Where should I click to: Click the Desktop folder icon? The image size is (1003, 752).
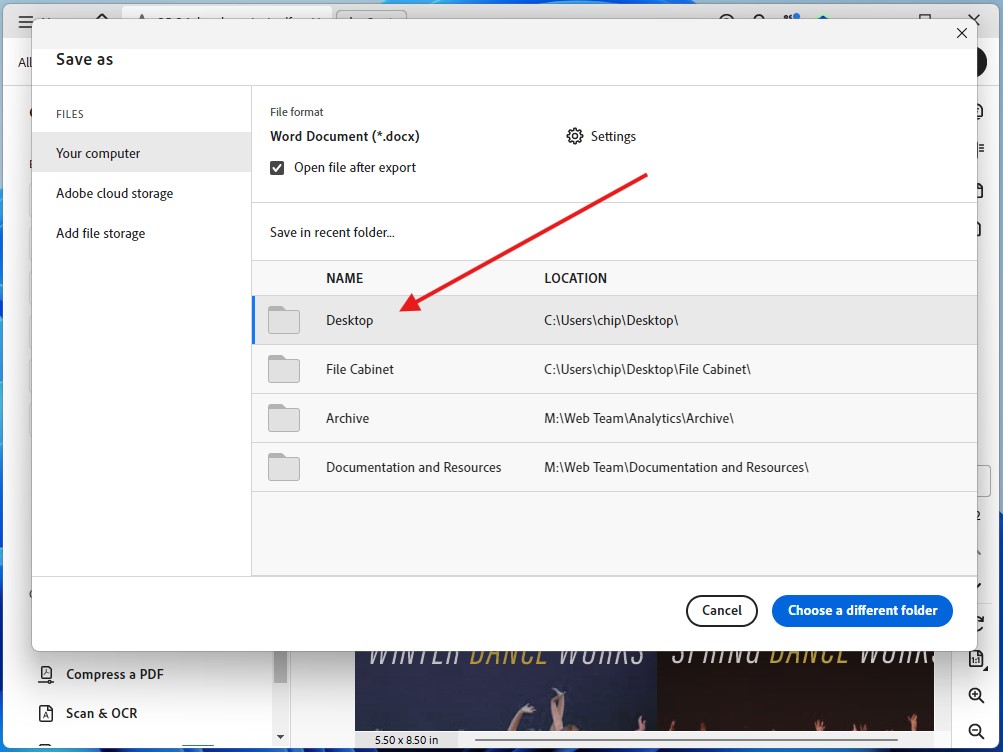[284, 320]
